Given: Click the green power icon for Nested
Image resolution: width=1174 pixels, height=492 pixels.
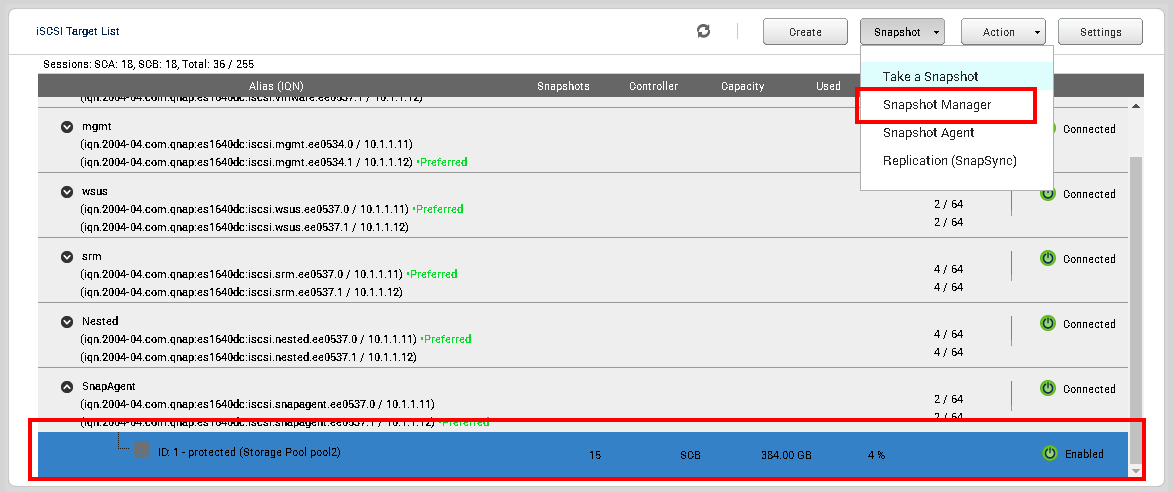Looking at the screenshot, I should (x=1048, y=324).
